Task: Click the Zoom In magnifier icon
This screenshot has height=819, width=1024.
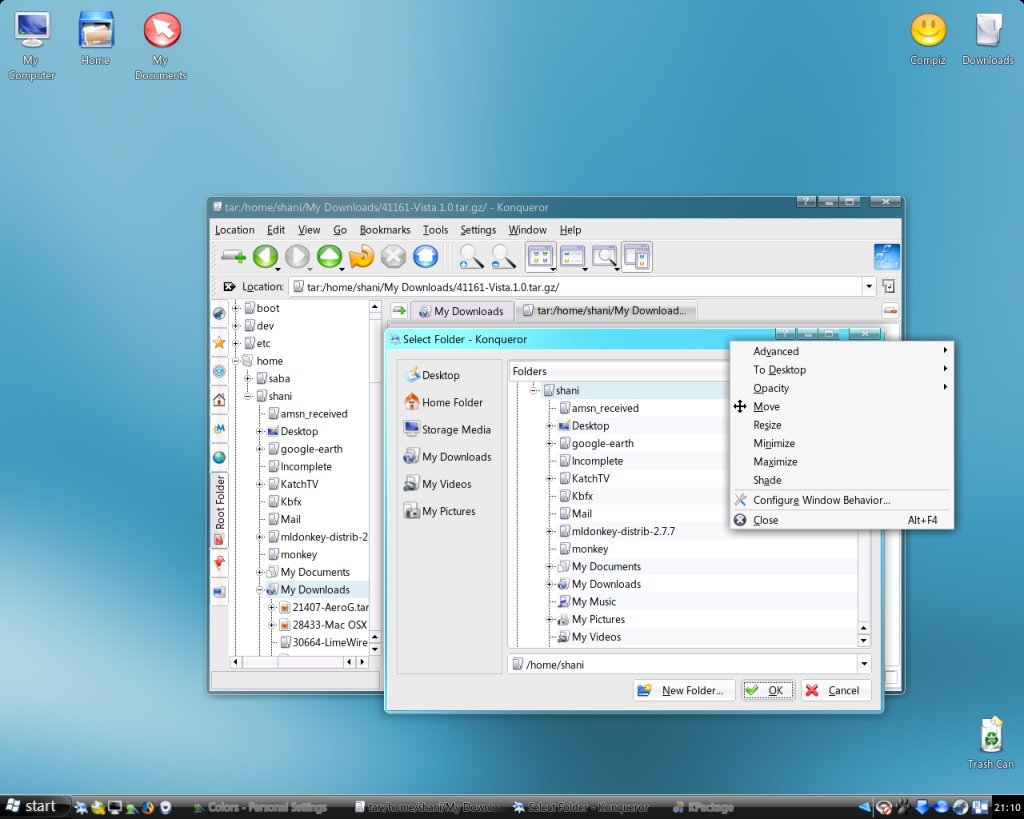Action: pyautogui.click(x=471, y=257)
